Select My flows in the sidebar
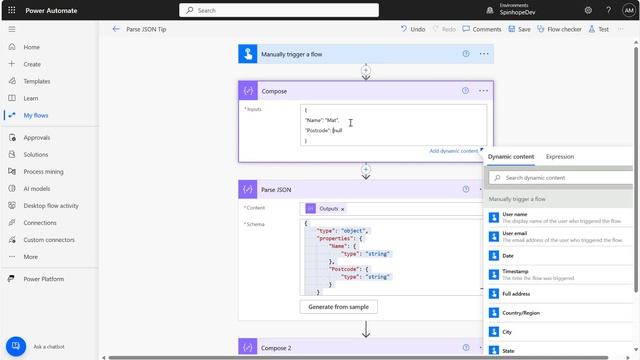Image resolution: width=640 pixels, height=360 pixels. (36, 116)
